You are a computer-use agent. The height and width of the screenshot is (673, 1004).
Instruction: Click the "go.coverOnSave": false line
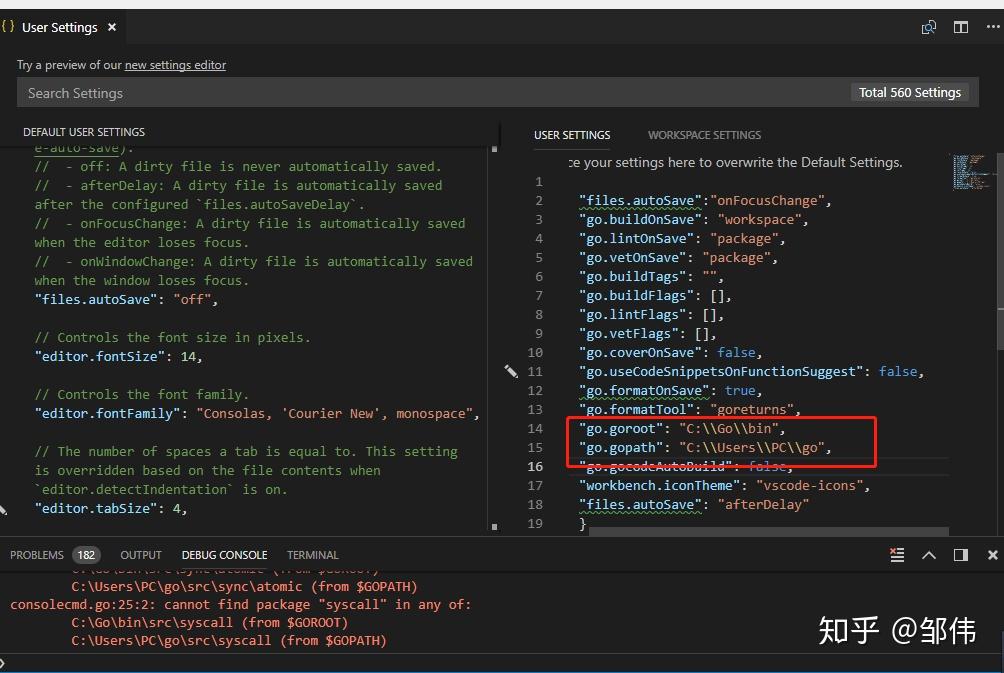pos(670,353)
